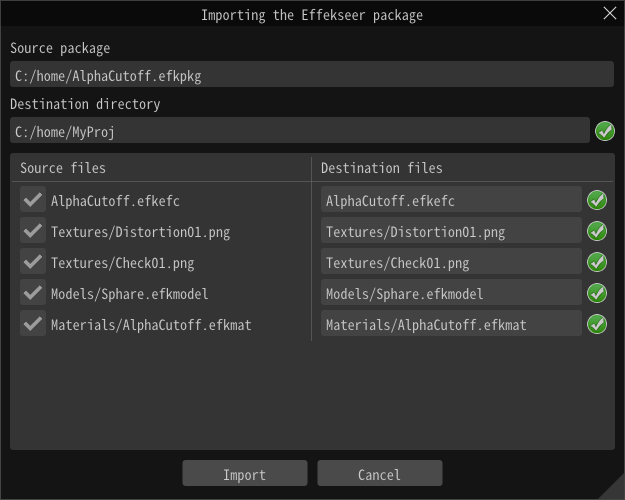The height and width of the screenshot is (500, 625).
Task: Click green status icon for Textures/Check01.png
Action: pyautogui.click(x=597, y=262)
